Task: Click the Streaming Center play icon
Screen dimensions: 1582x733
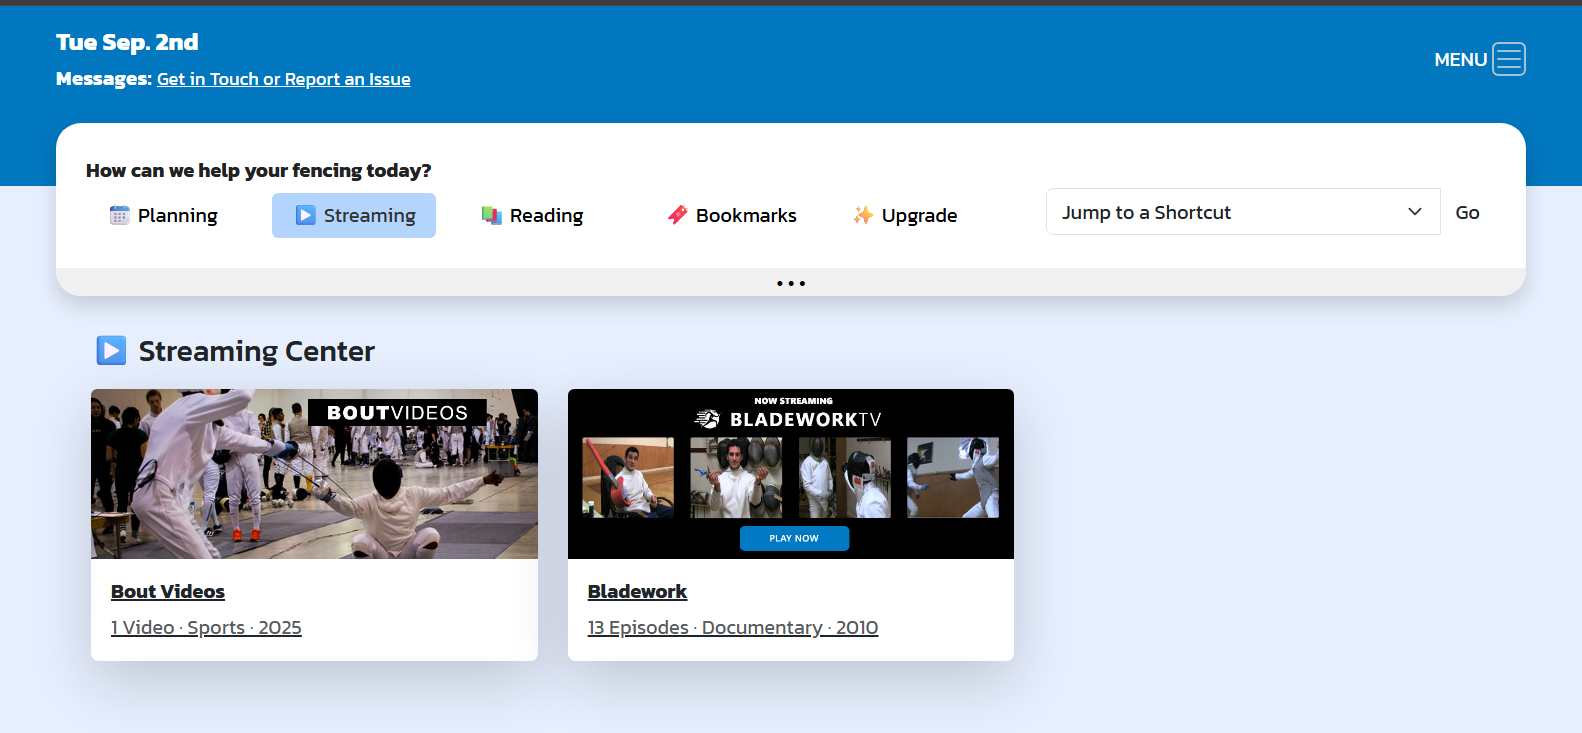Action: pyautogui.click(x=111, y=351)
